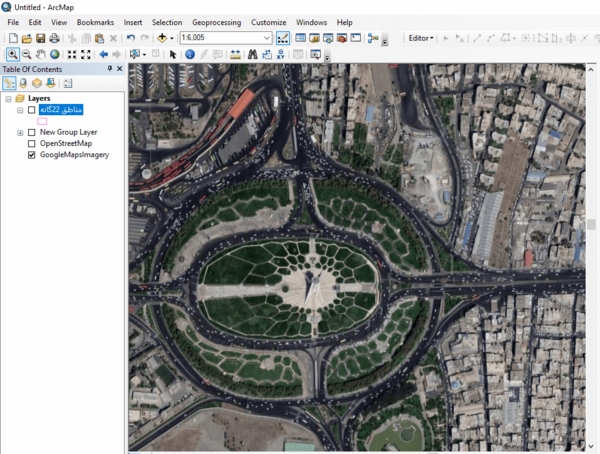The image size is (600, 454).
Task: Open the Catalog window
Action: coord(315,38)
